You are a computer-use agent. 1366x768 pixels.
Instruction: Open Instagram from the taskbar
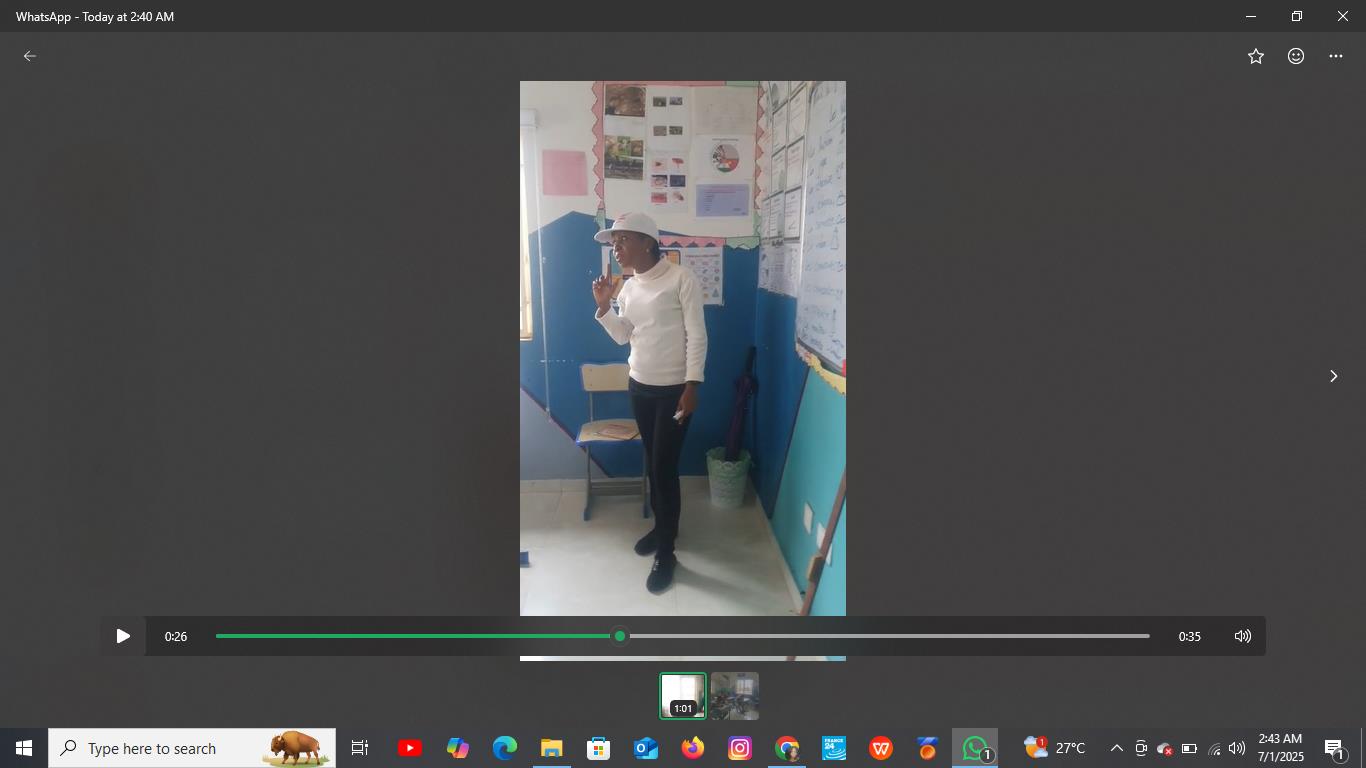tap(740, 748)
